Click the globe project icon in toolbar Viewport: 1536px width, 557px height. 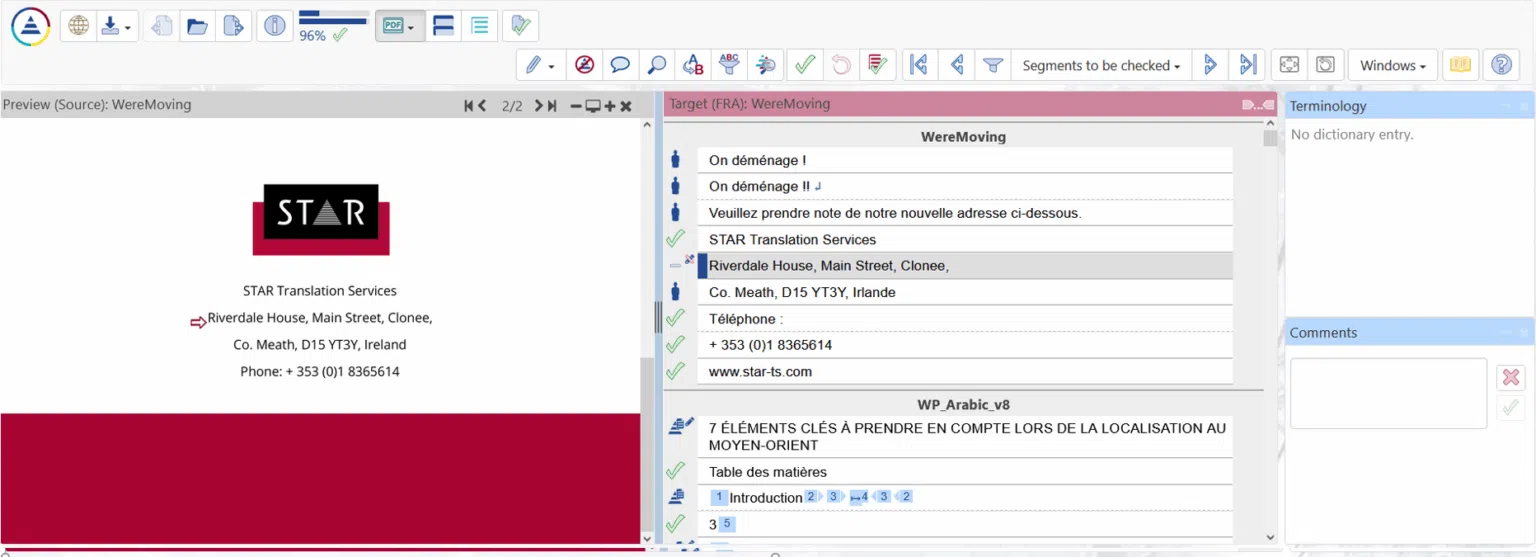[78, 26]
